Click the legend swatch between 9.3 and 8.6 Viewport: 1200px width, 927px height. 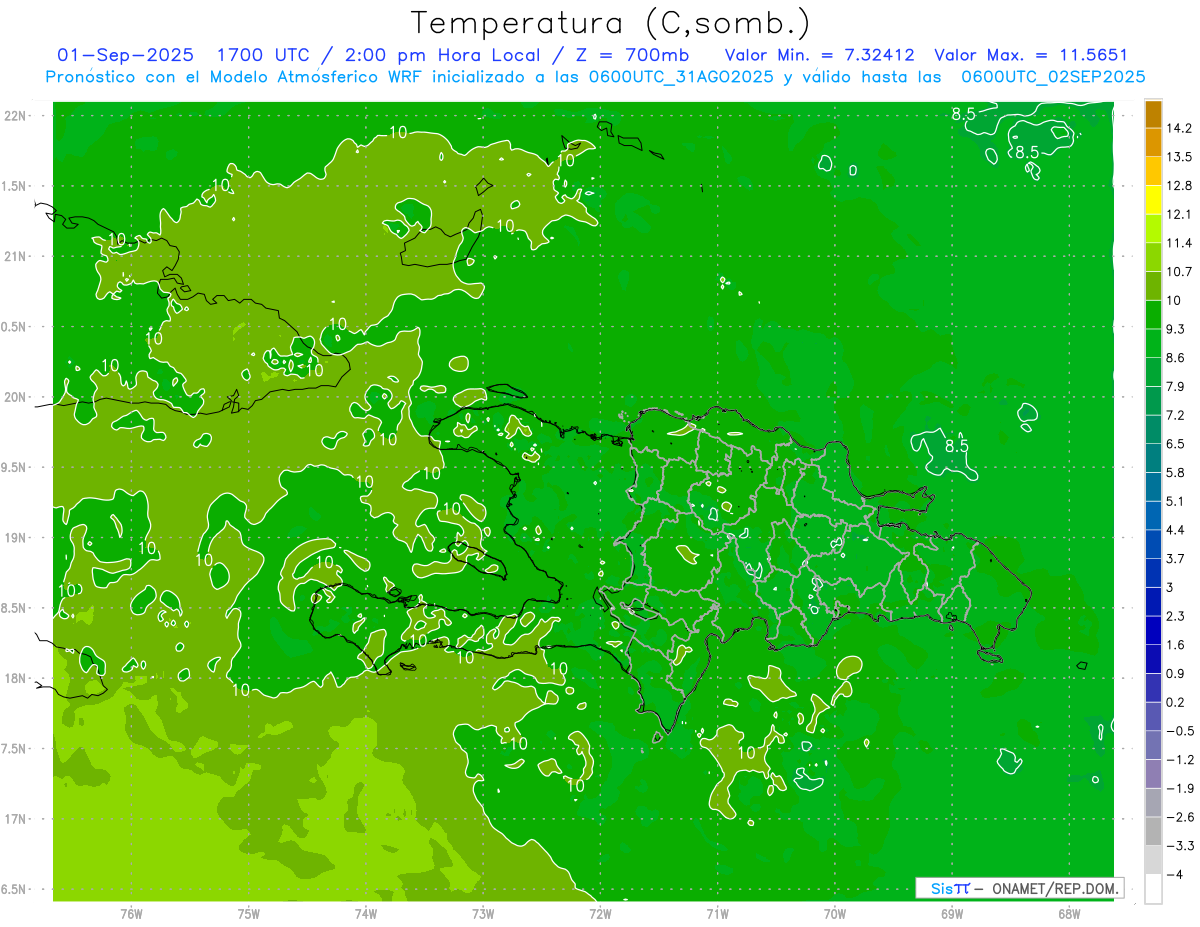pos(1153,343)
